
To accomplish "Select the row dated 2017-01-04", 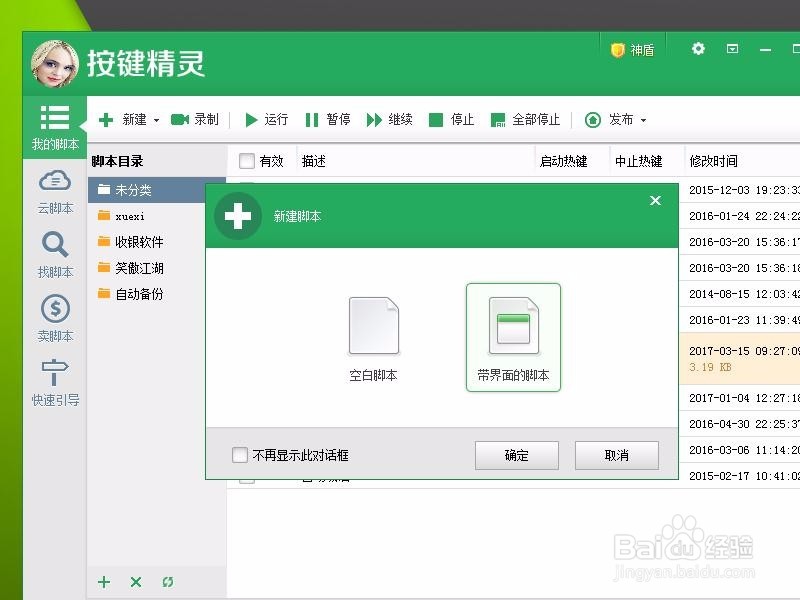I will (739, 398).
